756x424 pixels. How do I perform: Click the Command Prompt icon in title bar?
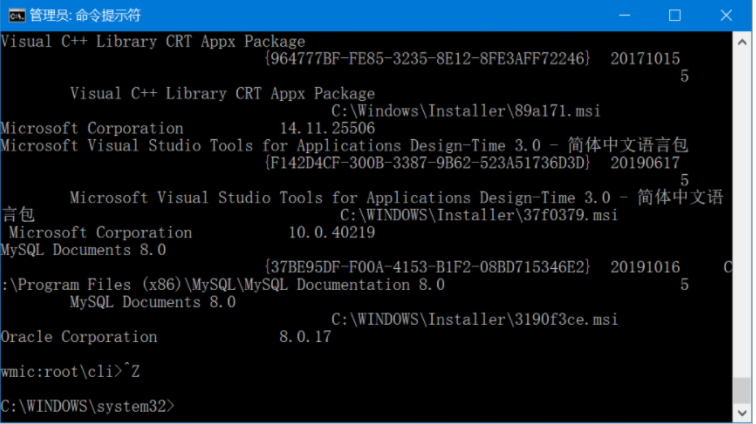click(x=15, y=15)
